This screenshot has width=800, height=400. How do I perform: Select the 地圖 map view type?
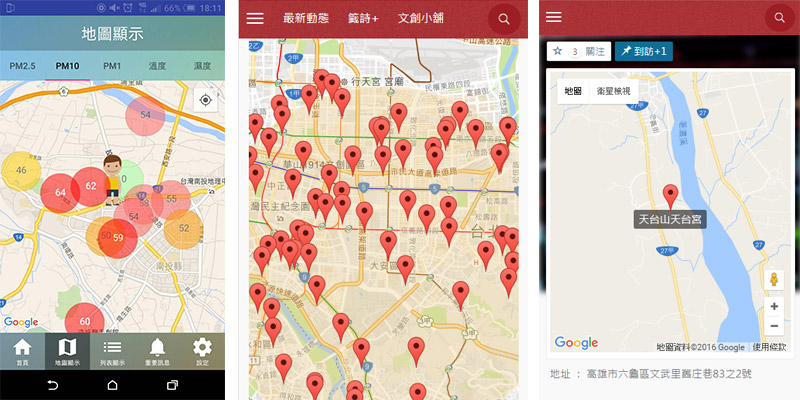pyautogui.click(x=573, y=91)
